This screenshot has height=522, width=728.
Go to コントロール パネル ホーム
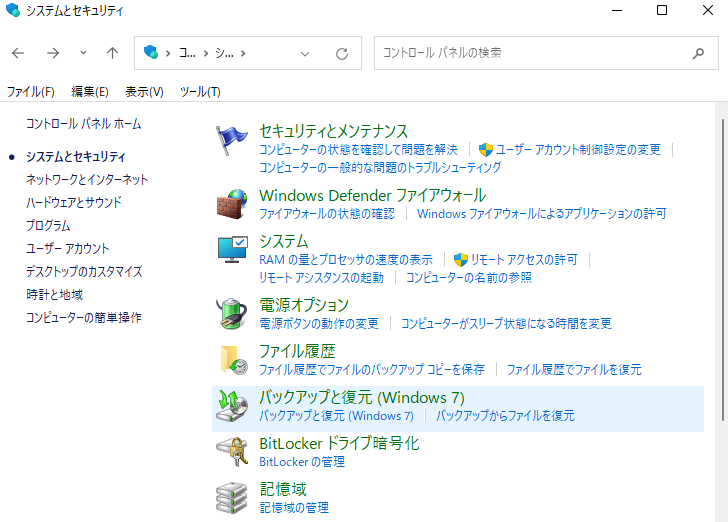[x=83, y=124]
